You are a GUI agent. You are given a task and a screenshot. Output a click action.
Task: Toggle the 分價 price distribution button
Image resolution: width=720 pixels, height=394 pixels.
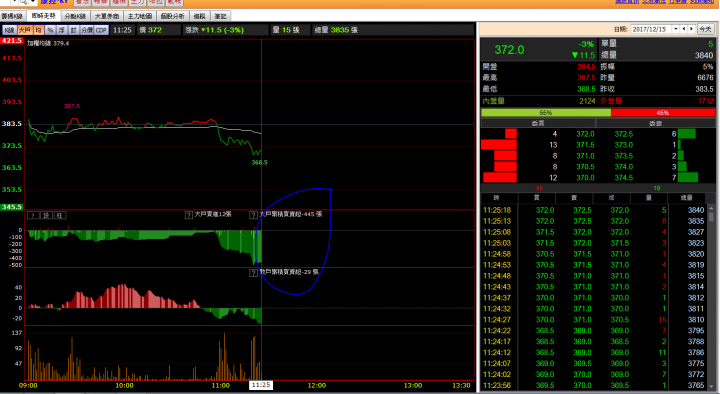pyautogui.click(x=87, y=30)
